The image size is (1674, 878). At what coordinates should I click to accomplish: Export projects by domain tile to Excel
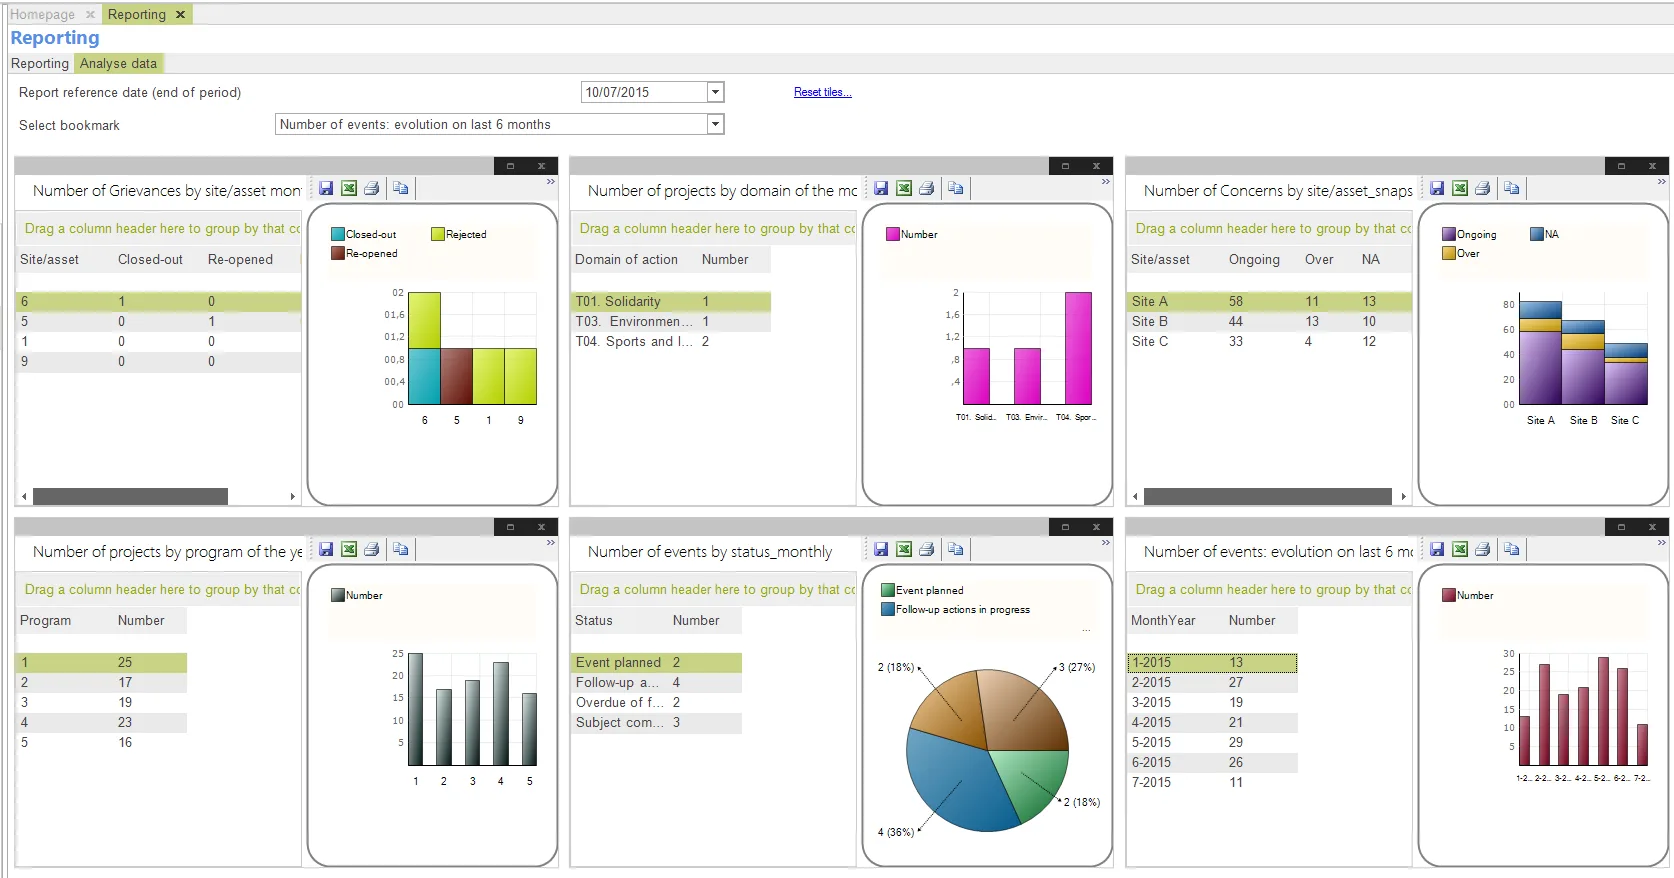(904, 188)
